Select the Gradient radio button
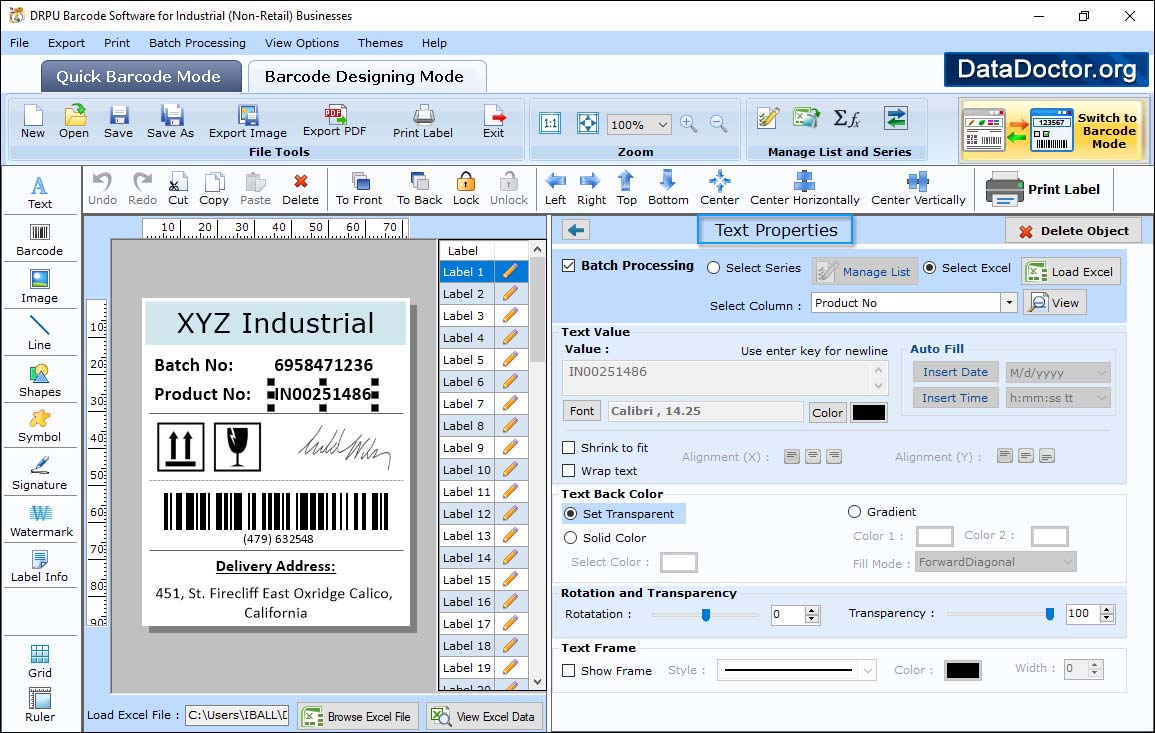The height and width of the screenshot is (733, 1155). pyautogui.click(x=854, y=512)
